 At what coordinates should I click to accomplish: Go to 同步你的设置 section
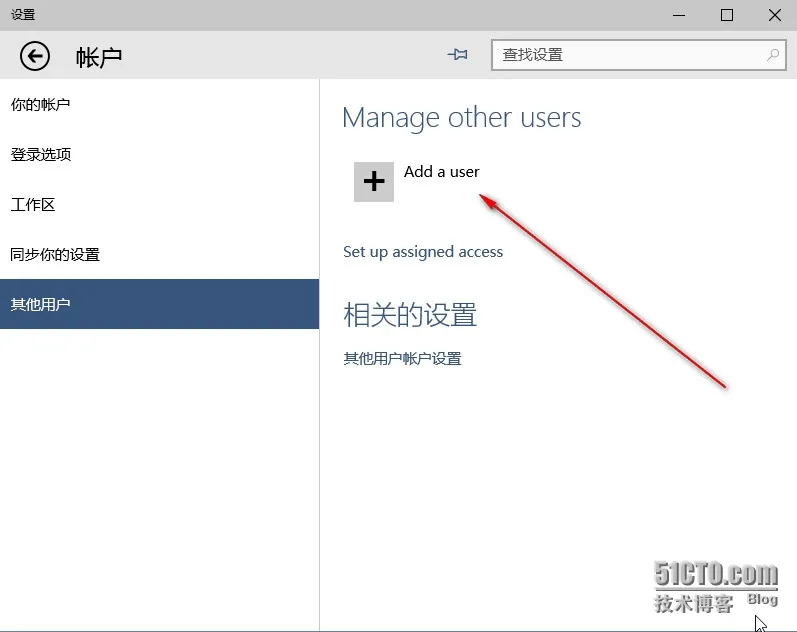159,254
